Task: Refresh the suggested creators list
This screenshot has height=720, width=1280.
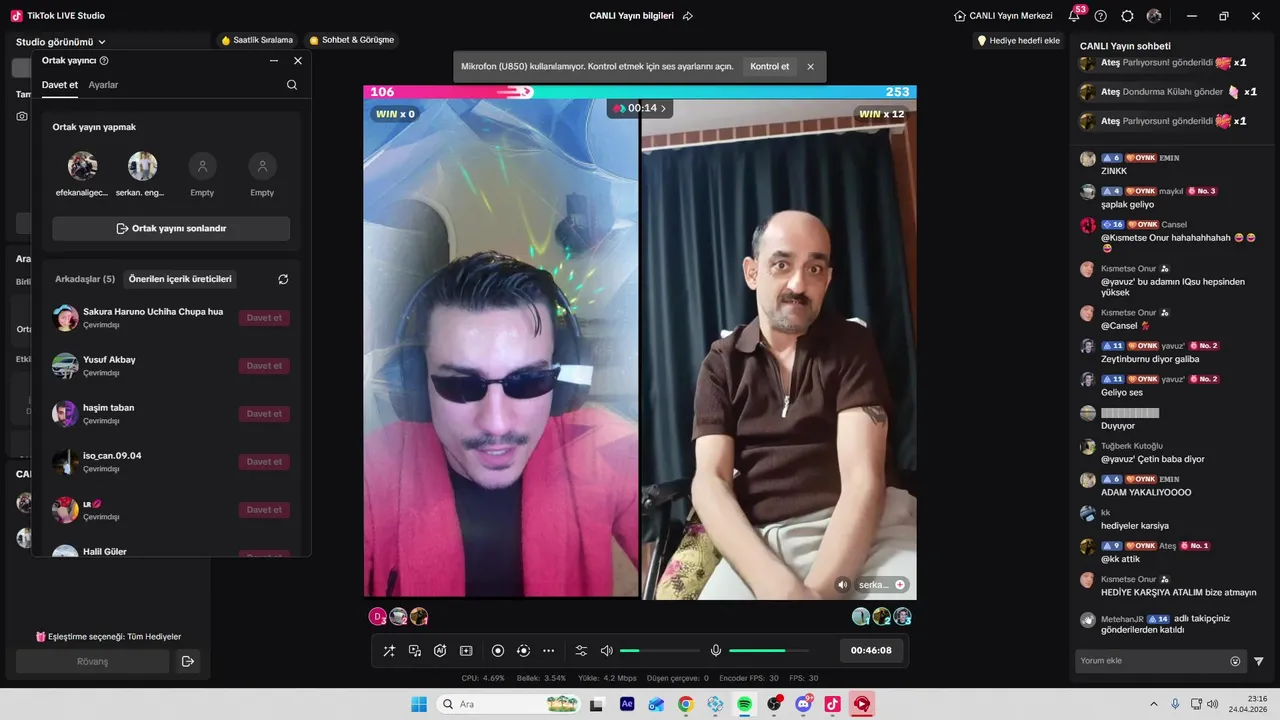Action: coord(283,279)
